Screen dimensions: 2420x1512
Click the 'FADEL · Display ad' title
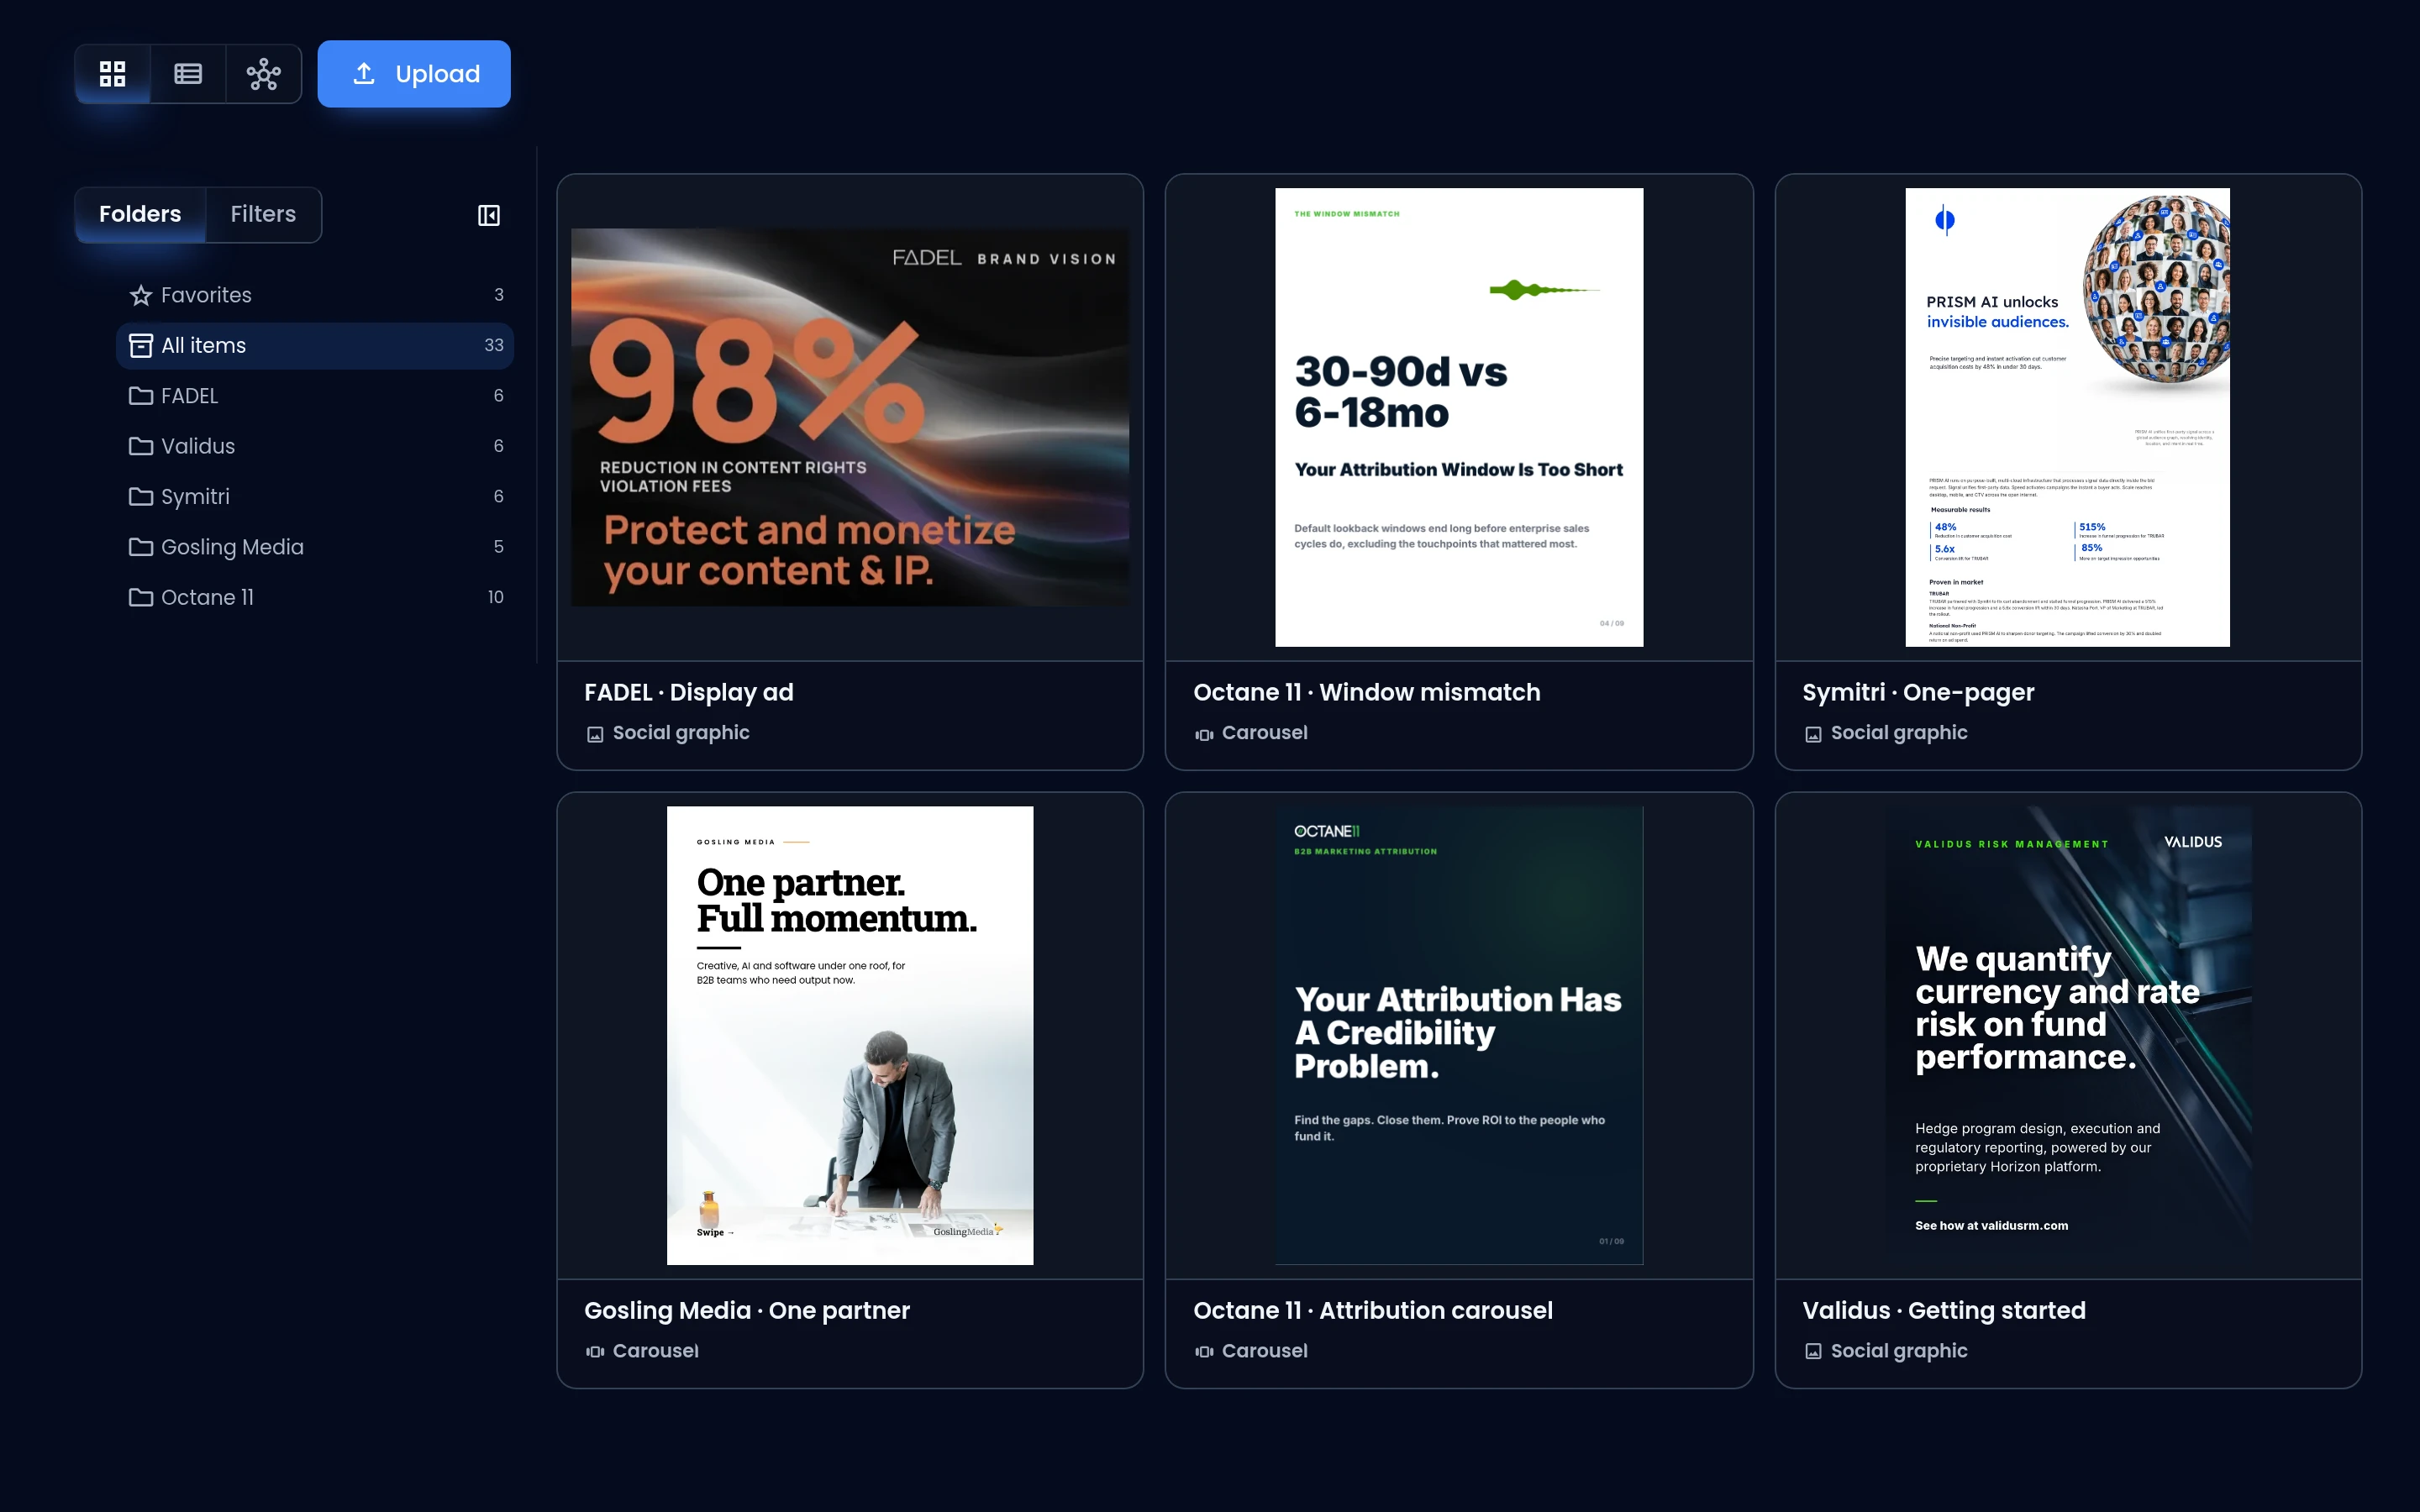tap(689, 692)
